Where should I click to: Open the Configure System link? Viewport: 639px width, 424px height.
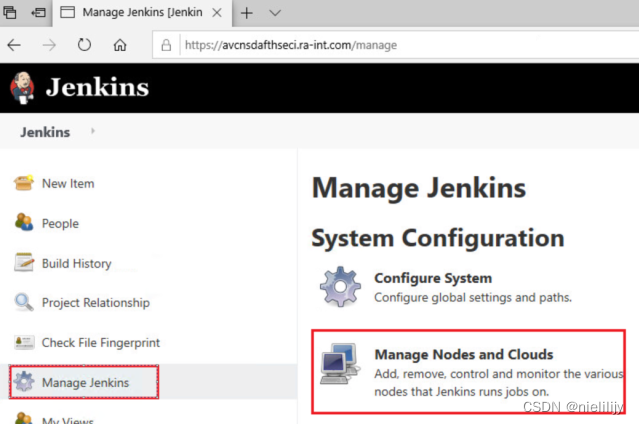[433, 278]
